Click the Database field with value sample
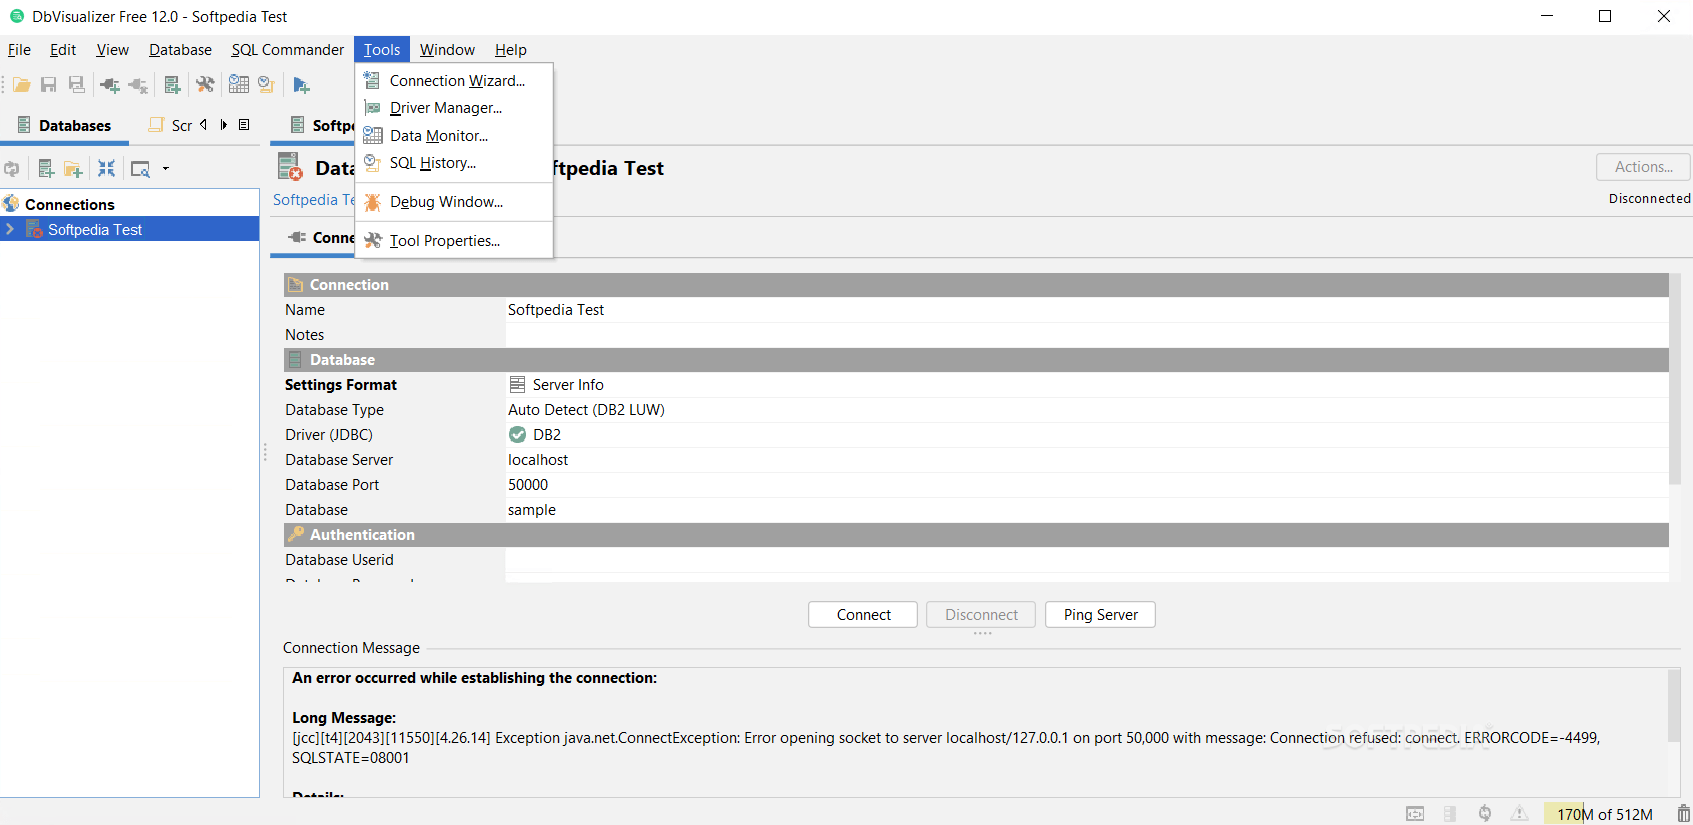 coord(1087,510)
